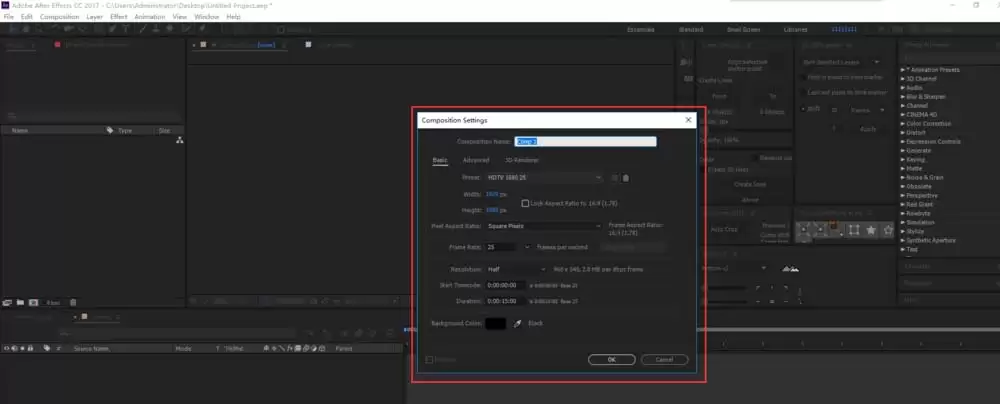Open the black Background Color swatch
Screen dimensions: 1000x404
pyautogui.click(x=496, y=324)
